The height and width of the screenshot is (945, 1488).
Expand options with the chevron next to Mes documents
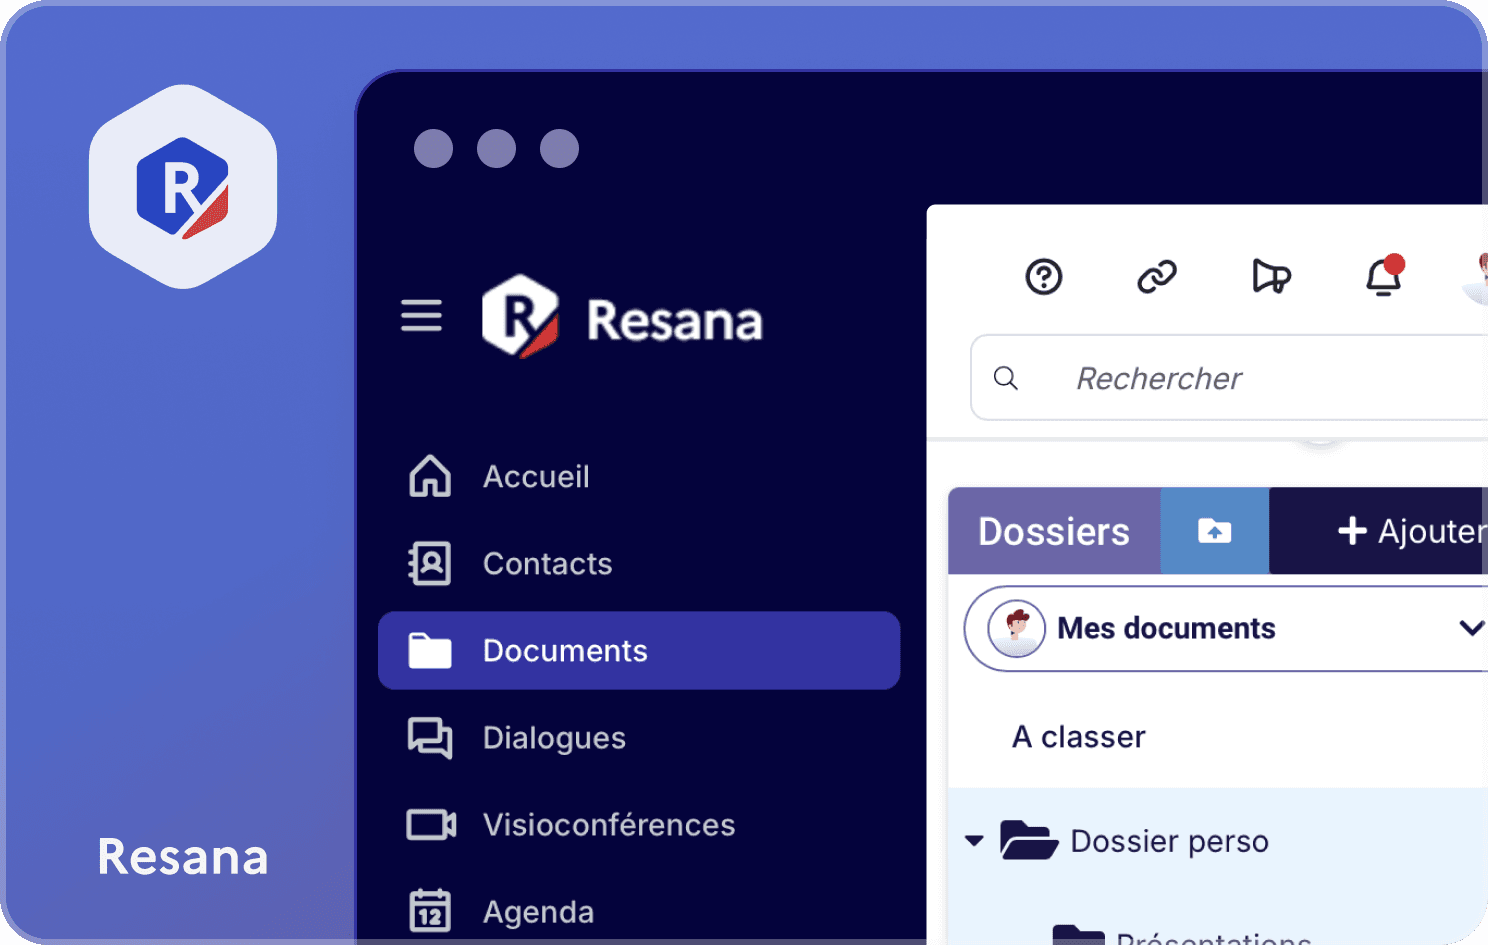tap(1470, 628)
